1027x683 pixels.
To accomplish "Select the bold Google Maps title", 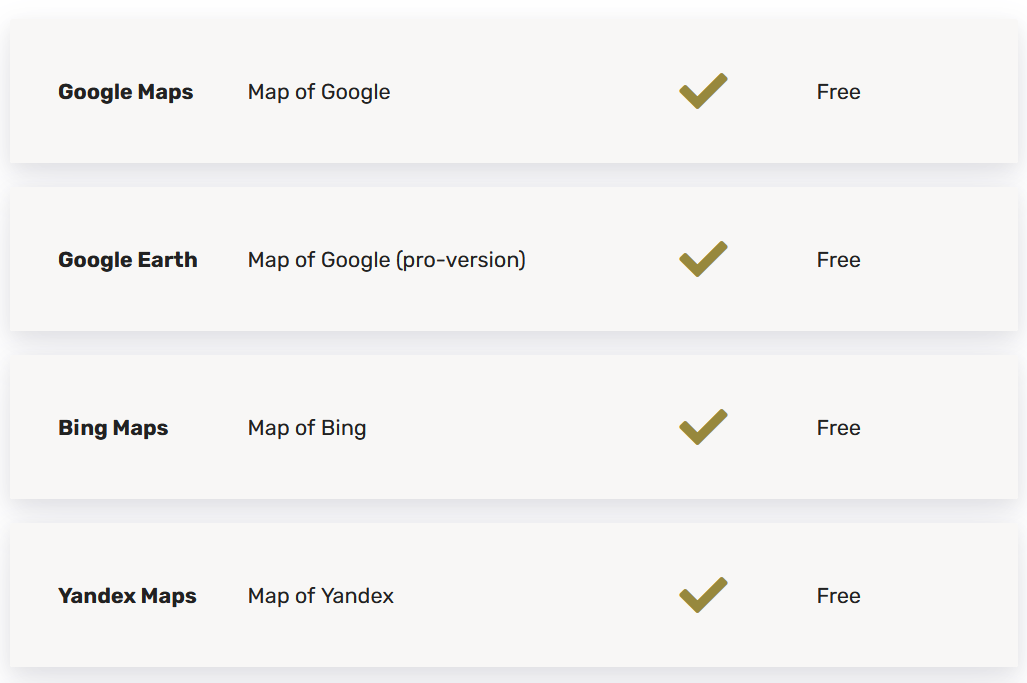I will click(126, 92).
